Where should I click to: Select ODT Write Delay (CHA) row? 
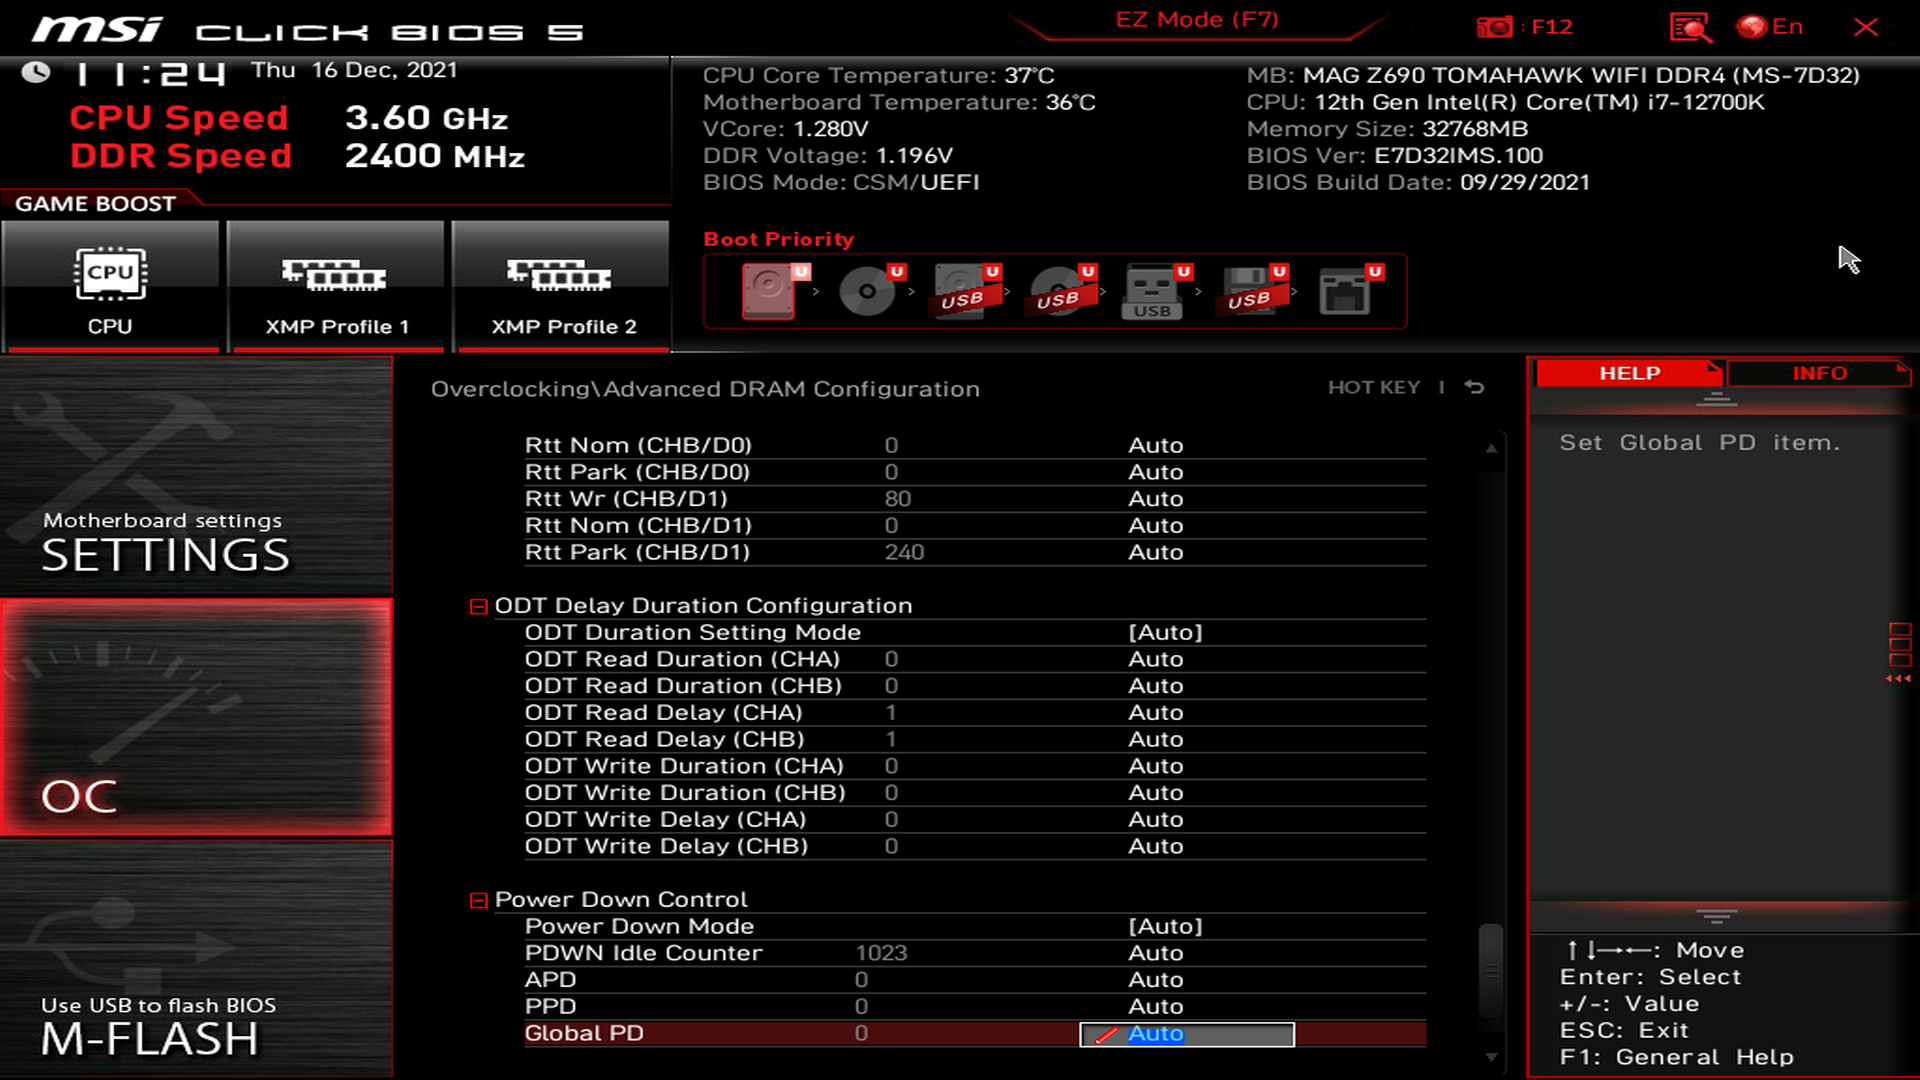(975, 820)
